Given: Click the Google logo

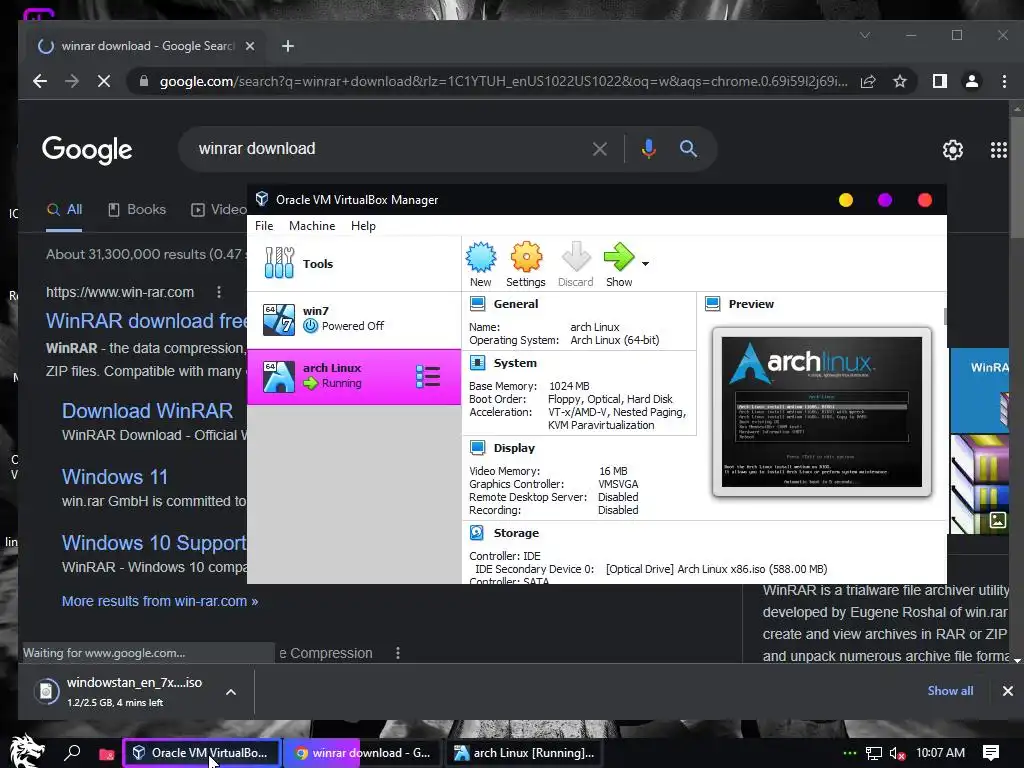Looking at the screenshot, I should pyautogui.click(x=87, y=150).
